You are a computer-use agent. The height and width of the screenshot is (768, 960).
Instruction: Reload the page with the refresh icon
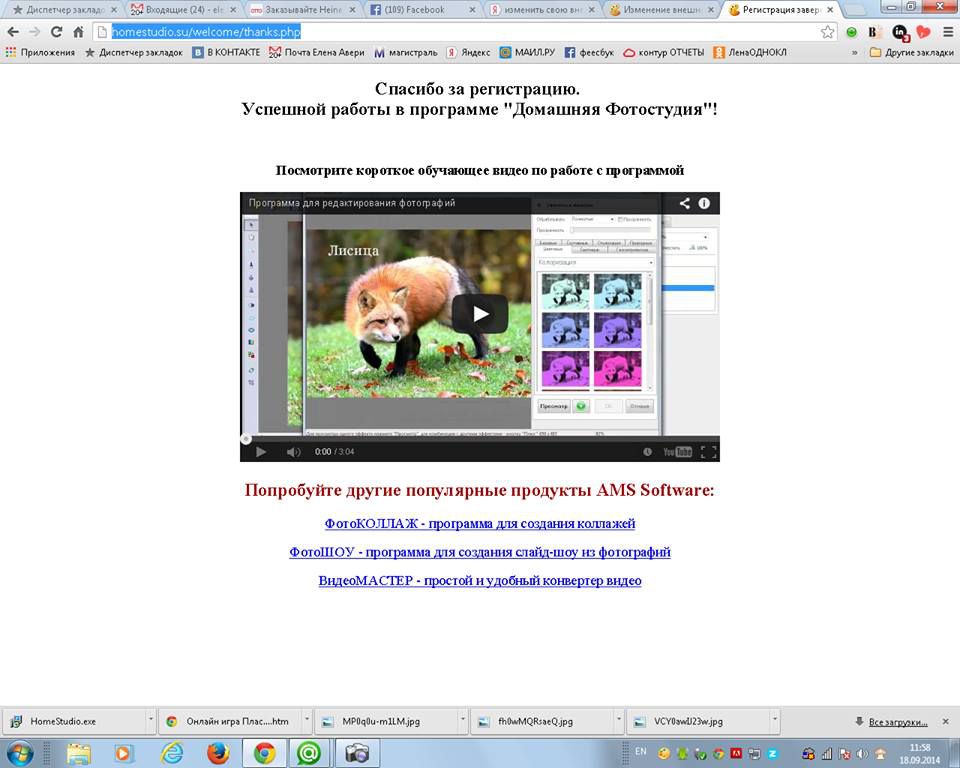(x=57, y=32)
